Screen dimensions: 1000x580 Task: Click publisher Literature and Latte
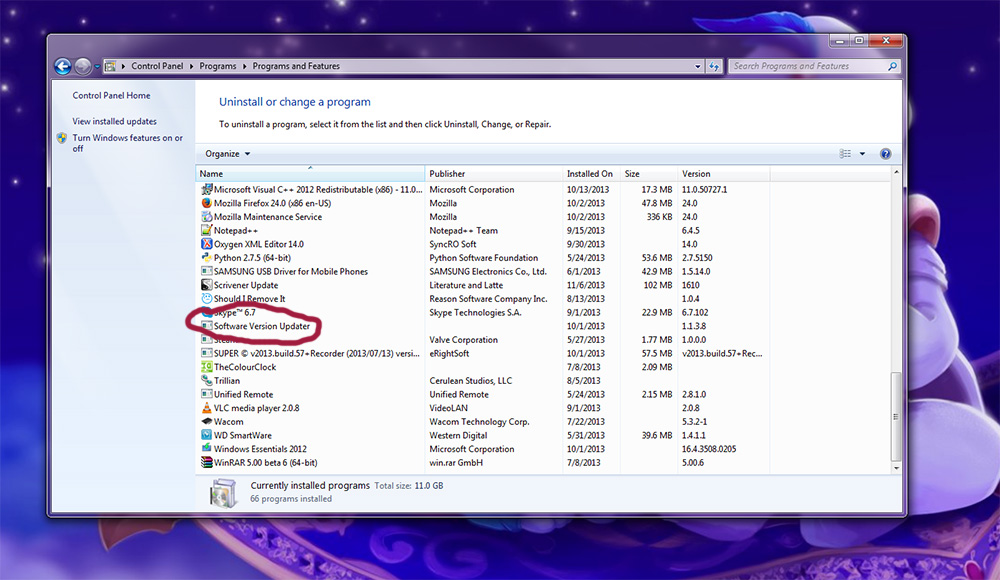(x=466, y=285)
